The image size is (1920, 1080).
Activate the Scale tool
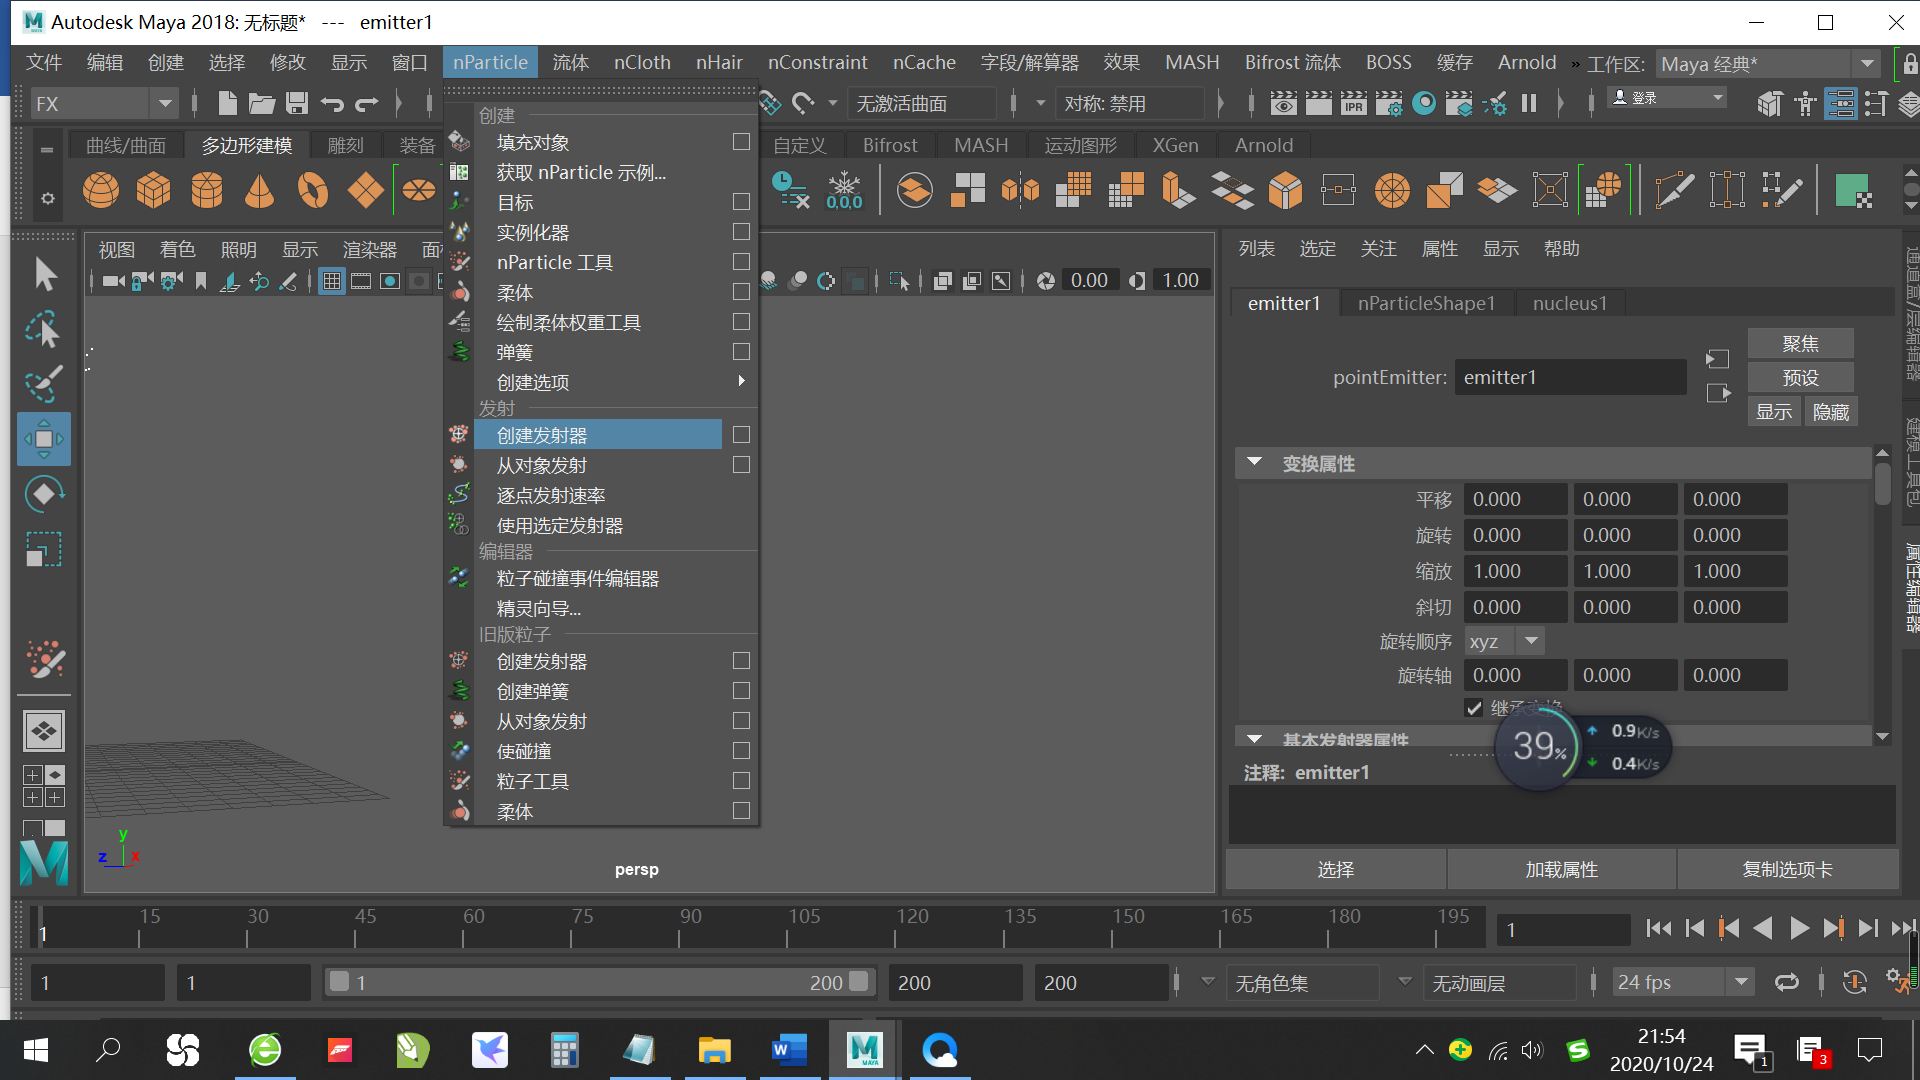point(44,549)
